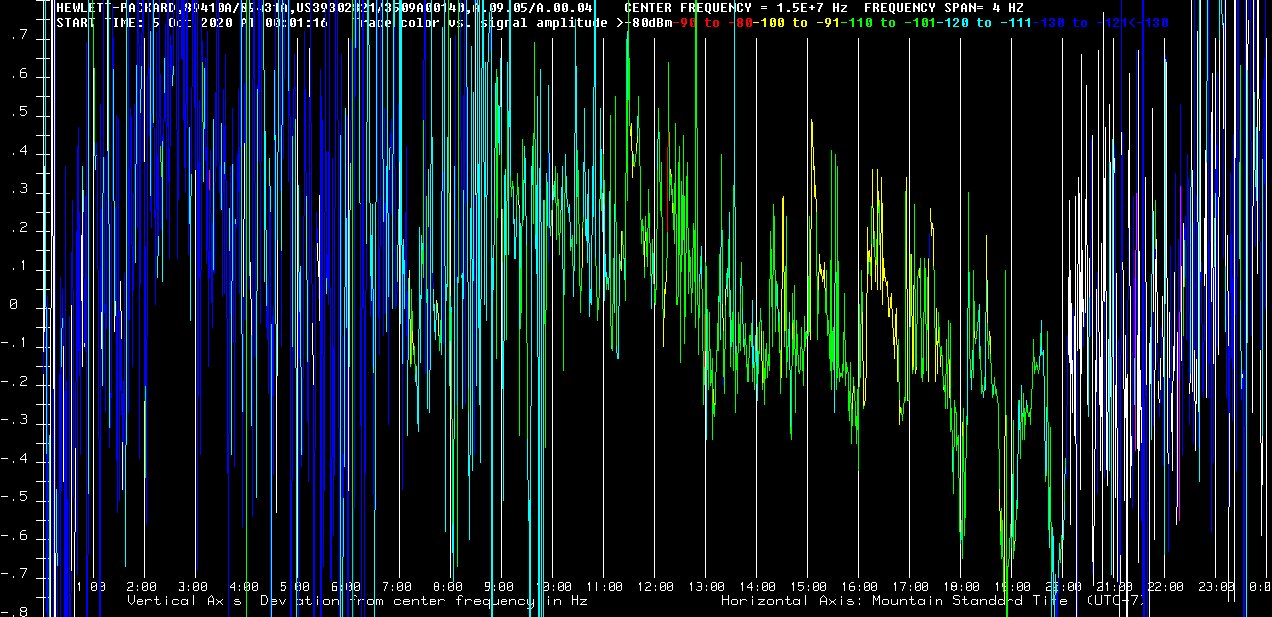This screenshot has width=1272, height=617.
Task: Click the '.7' vertical axis label
Action: pyautogui.click(x=19, y=36)
